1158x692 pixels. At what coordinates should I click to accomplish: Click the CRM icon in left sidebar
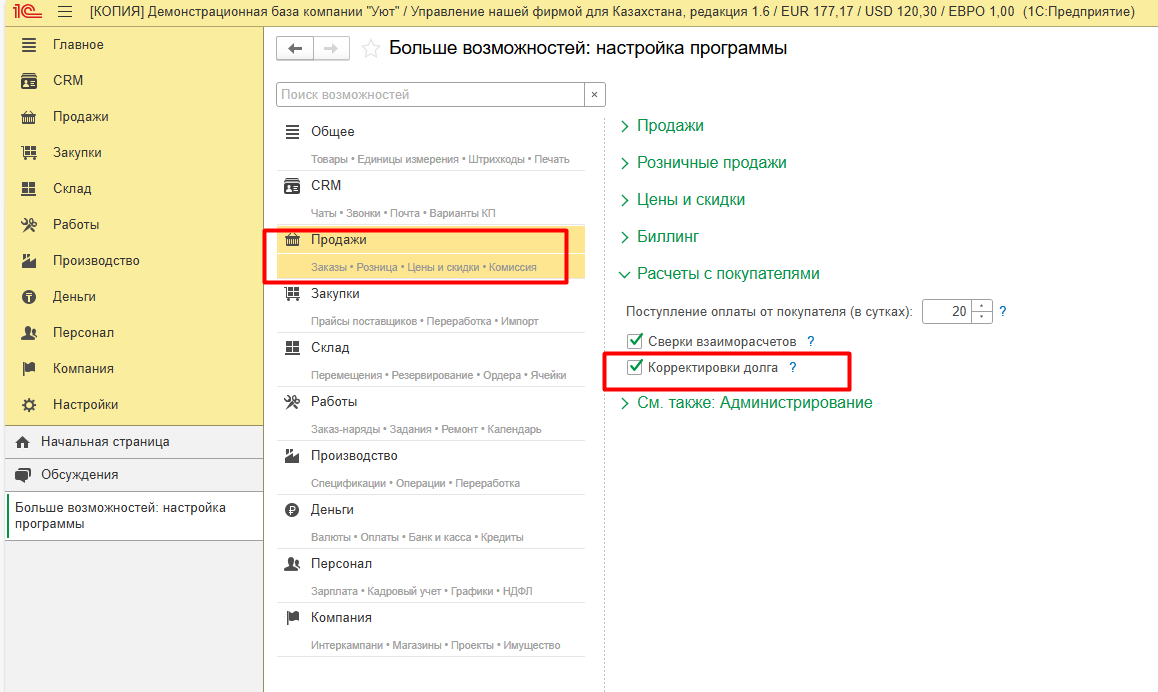(29, 81)
